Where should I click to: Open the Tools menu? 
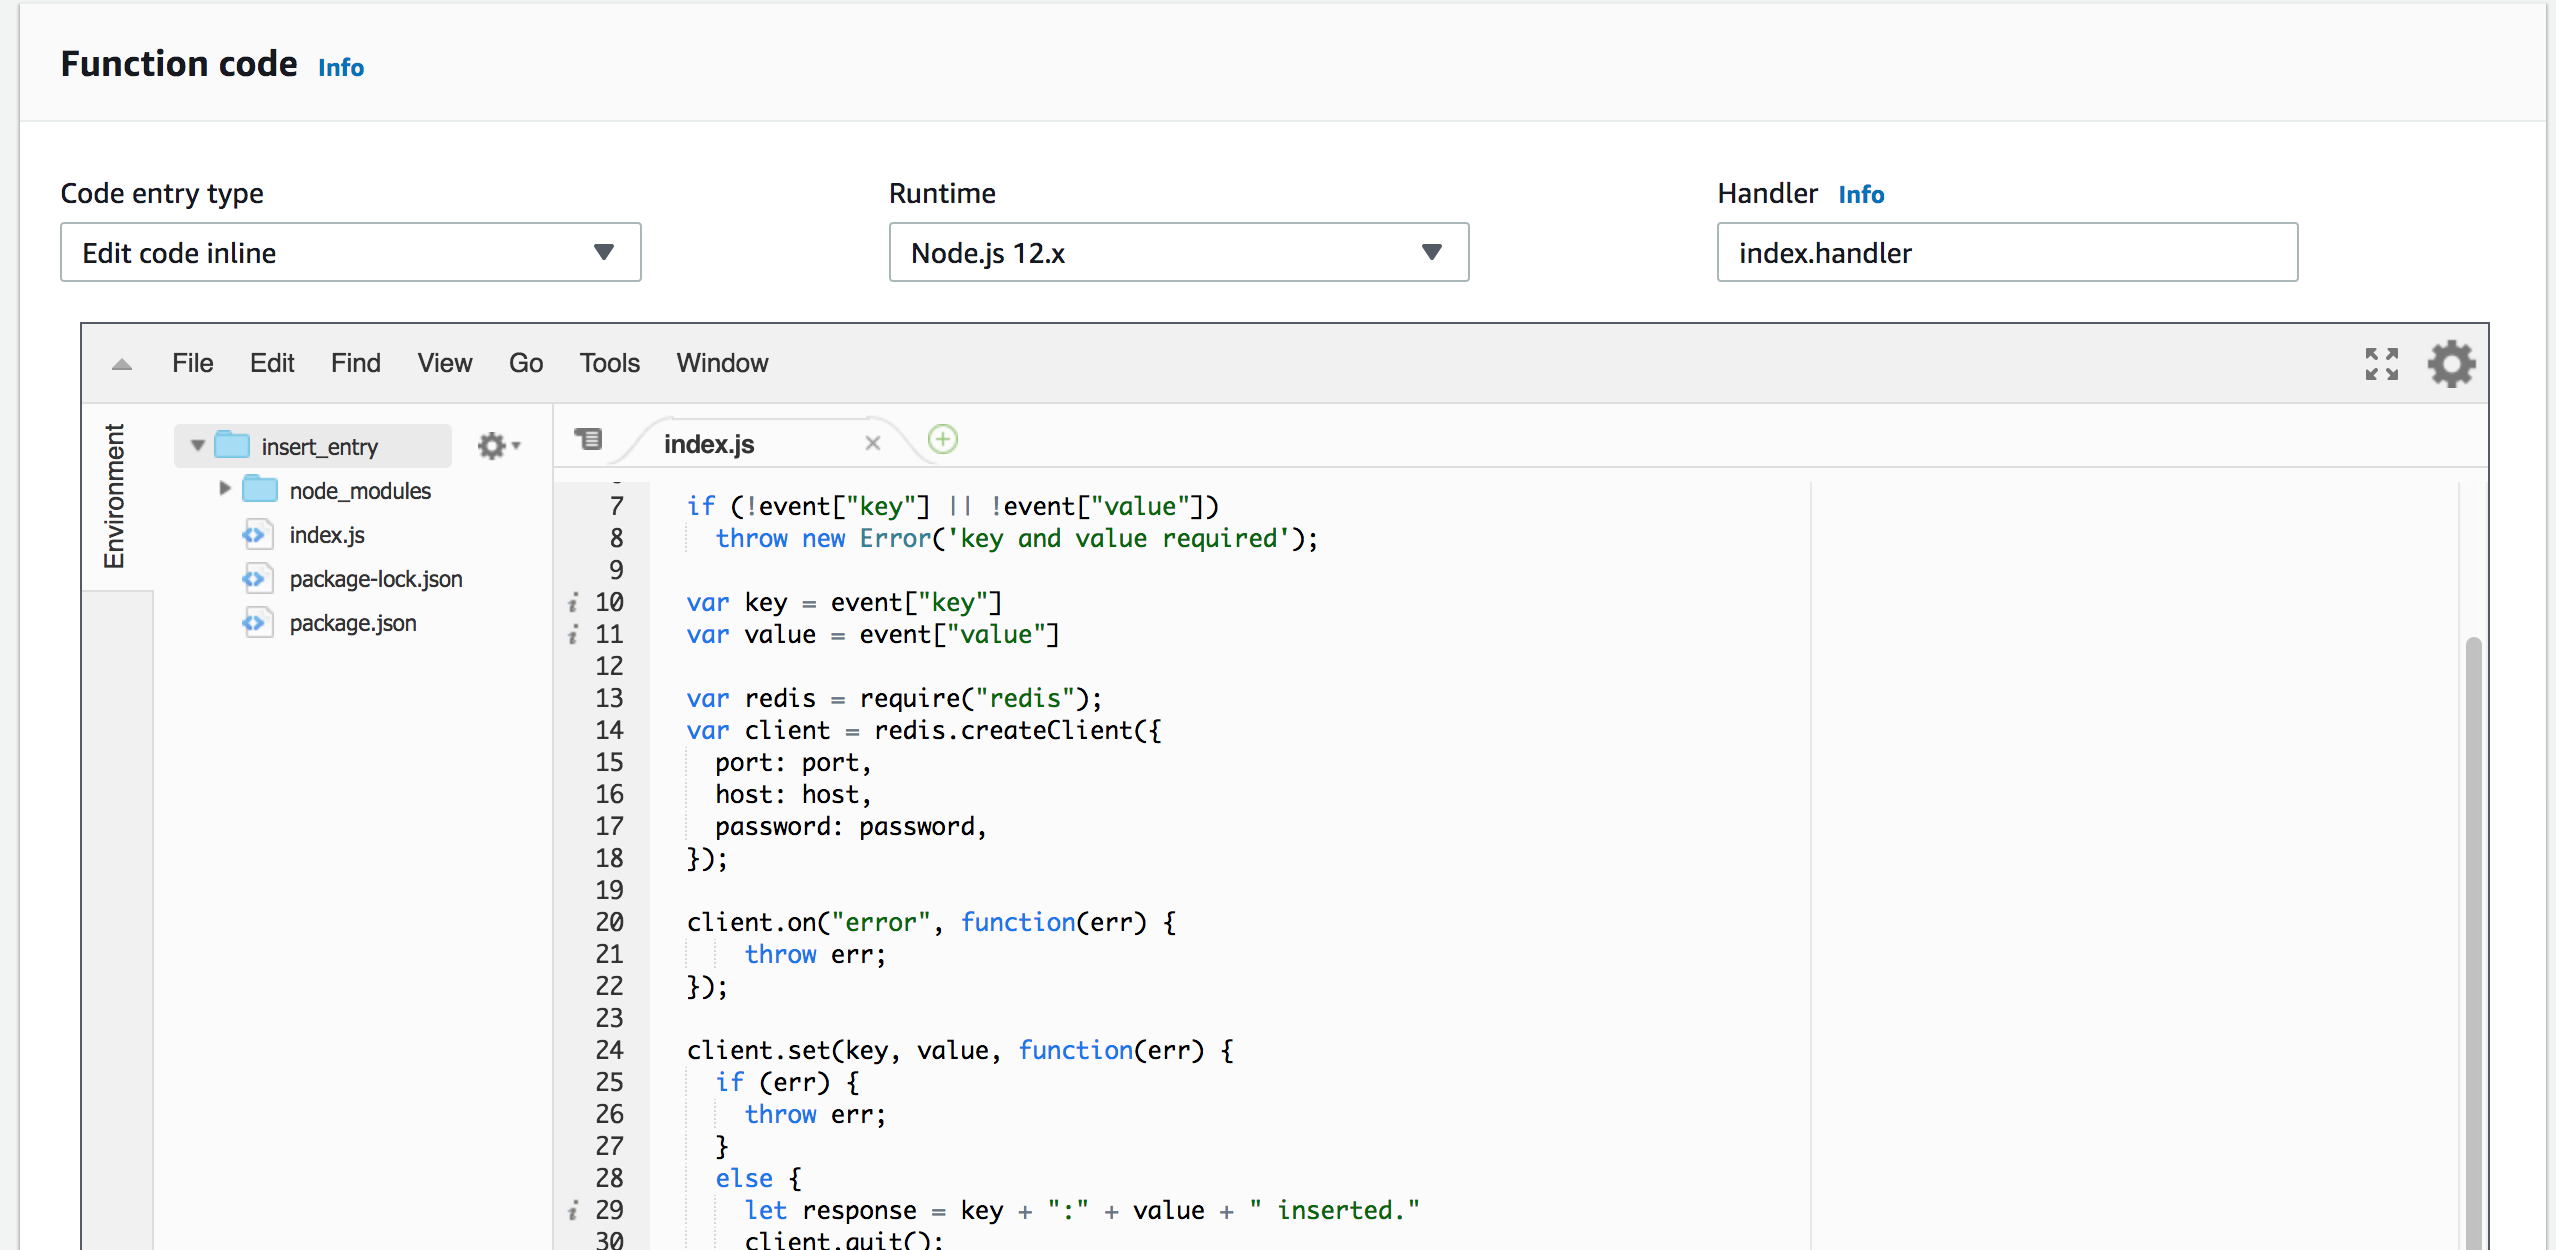[609, 363]
